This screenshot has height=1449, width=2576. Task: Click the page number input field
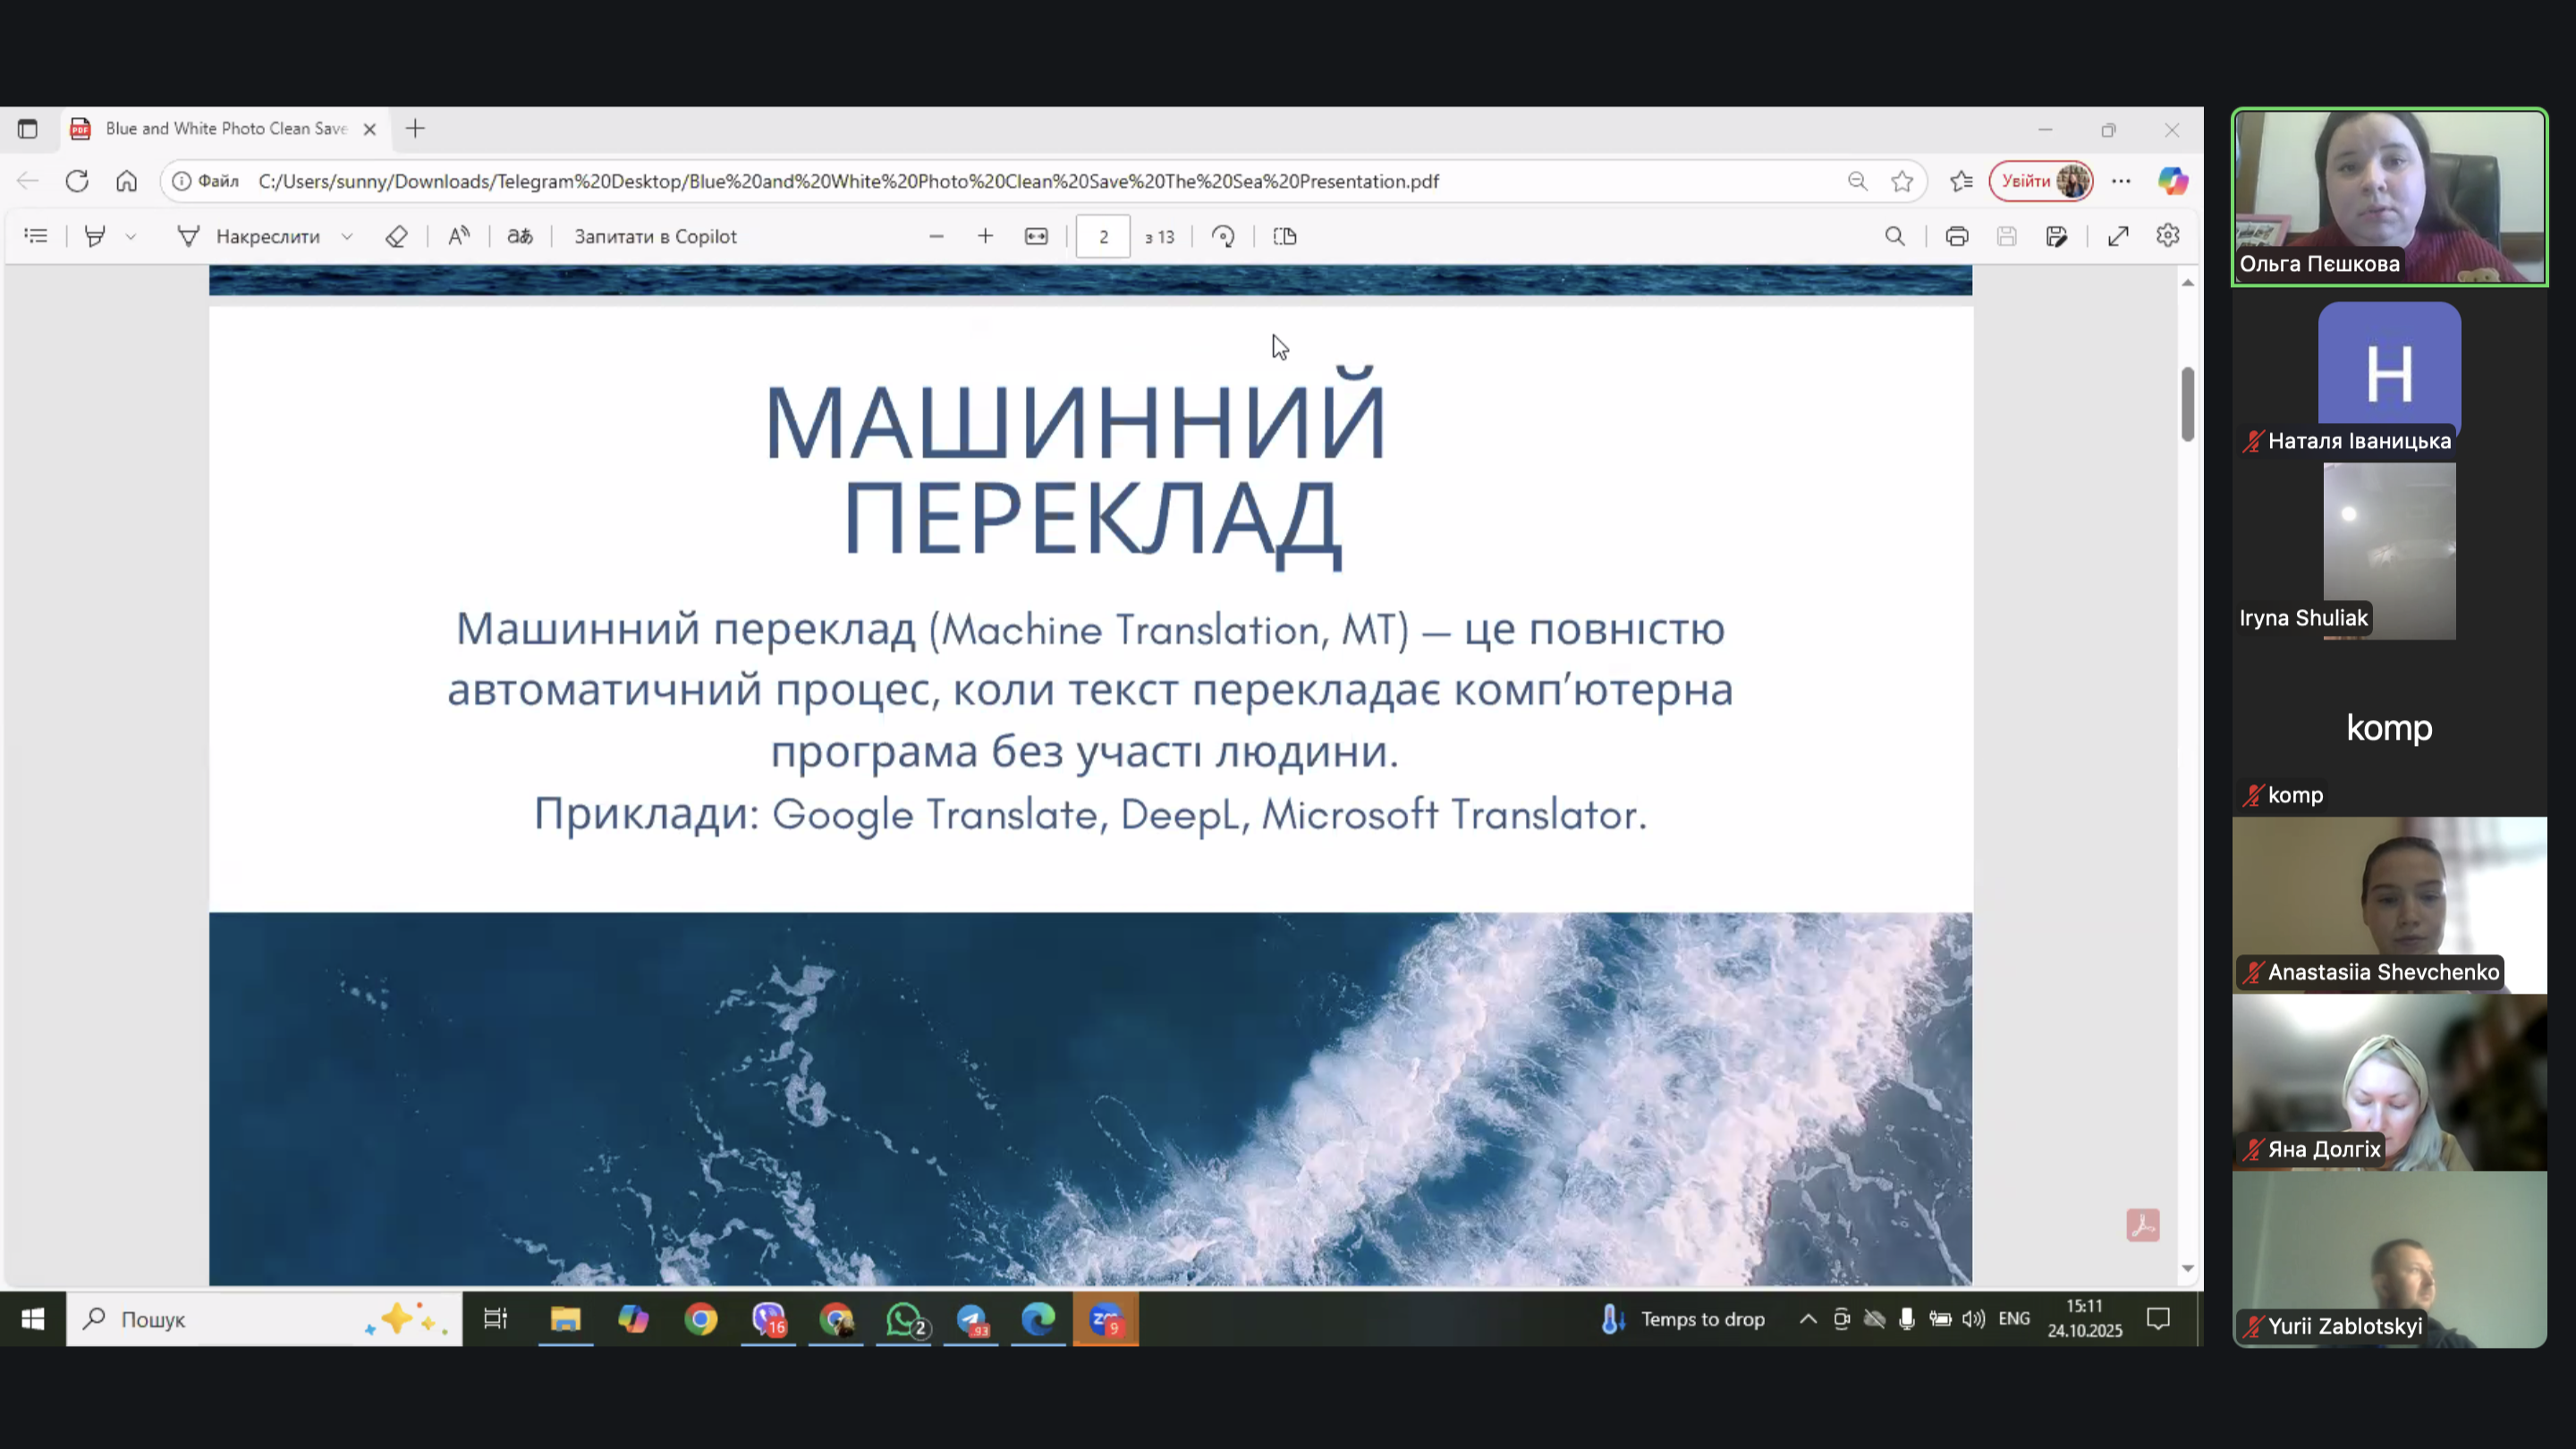(x=1103, y=236)
